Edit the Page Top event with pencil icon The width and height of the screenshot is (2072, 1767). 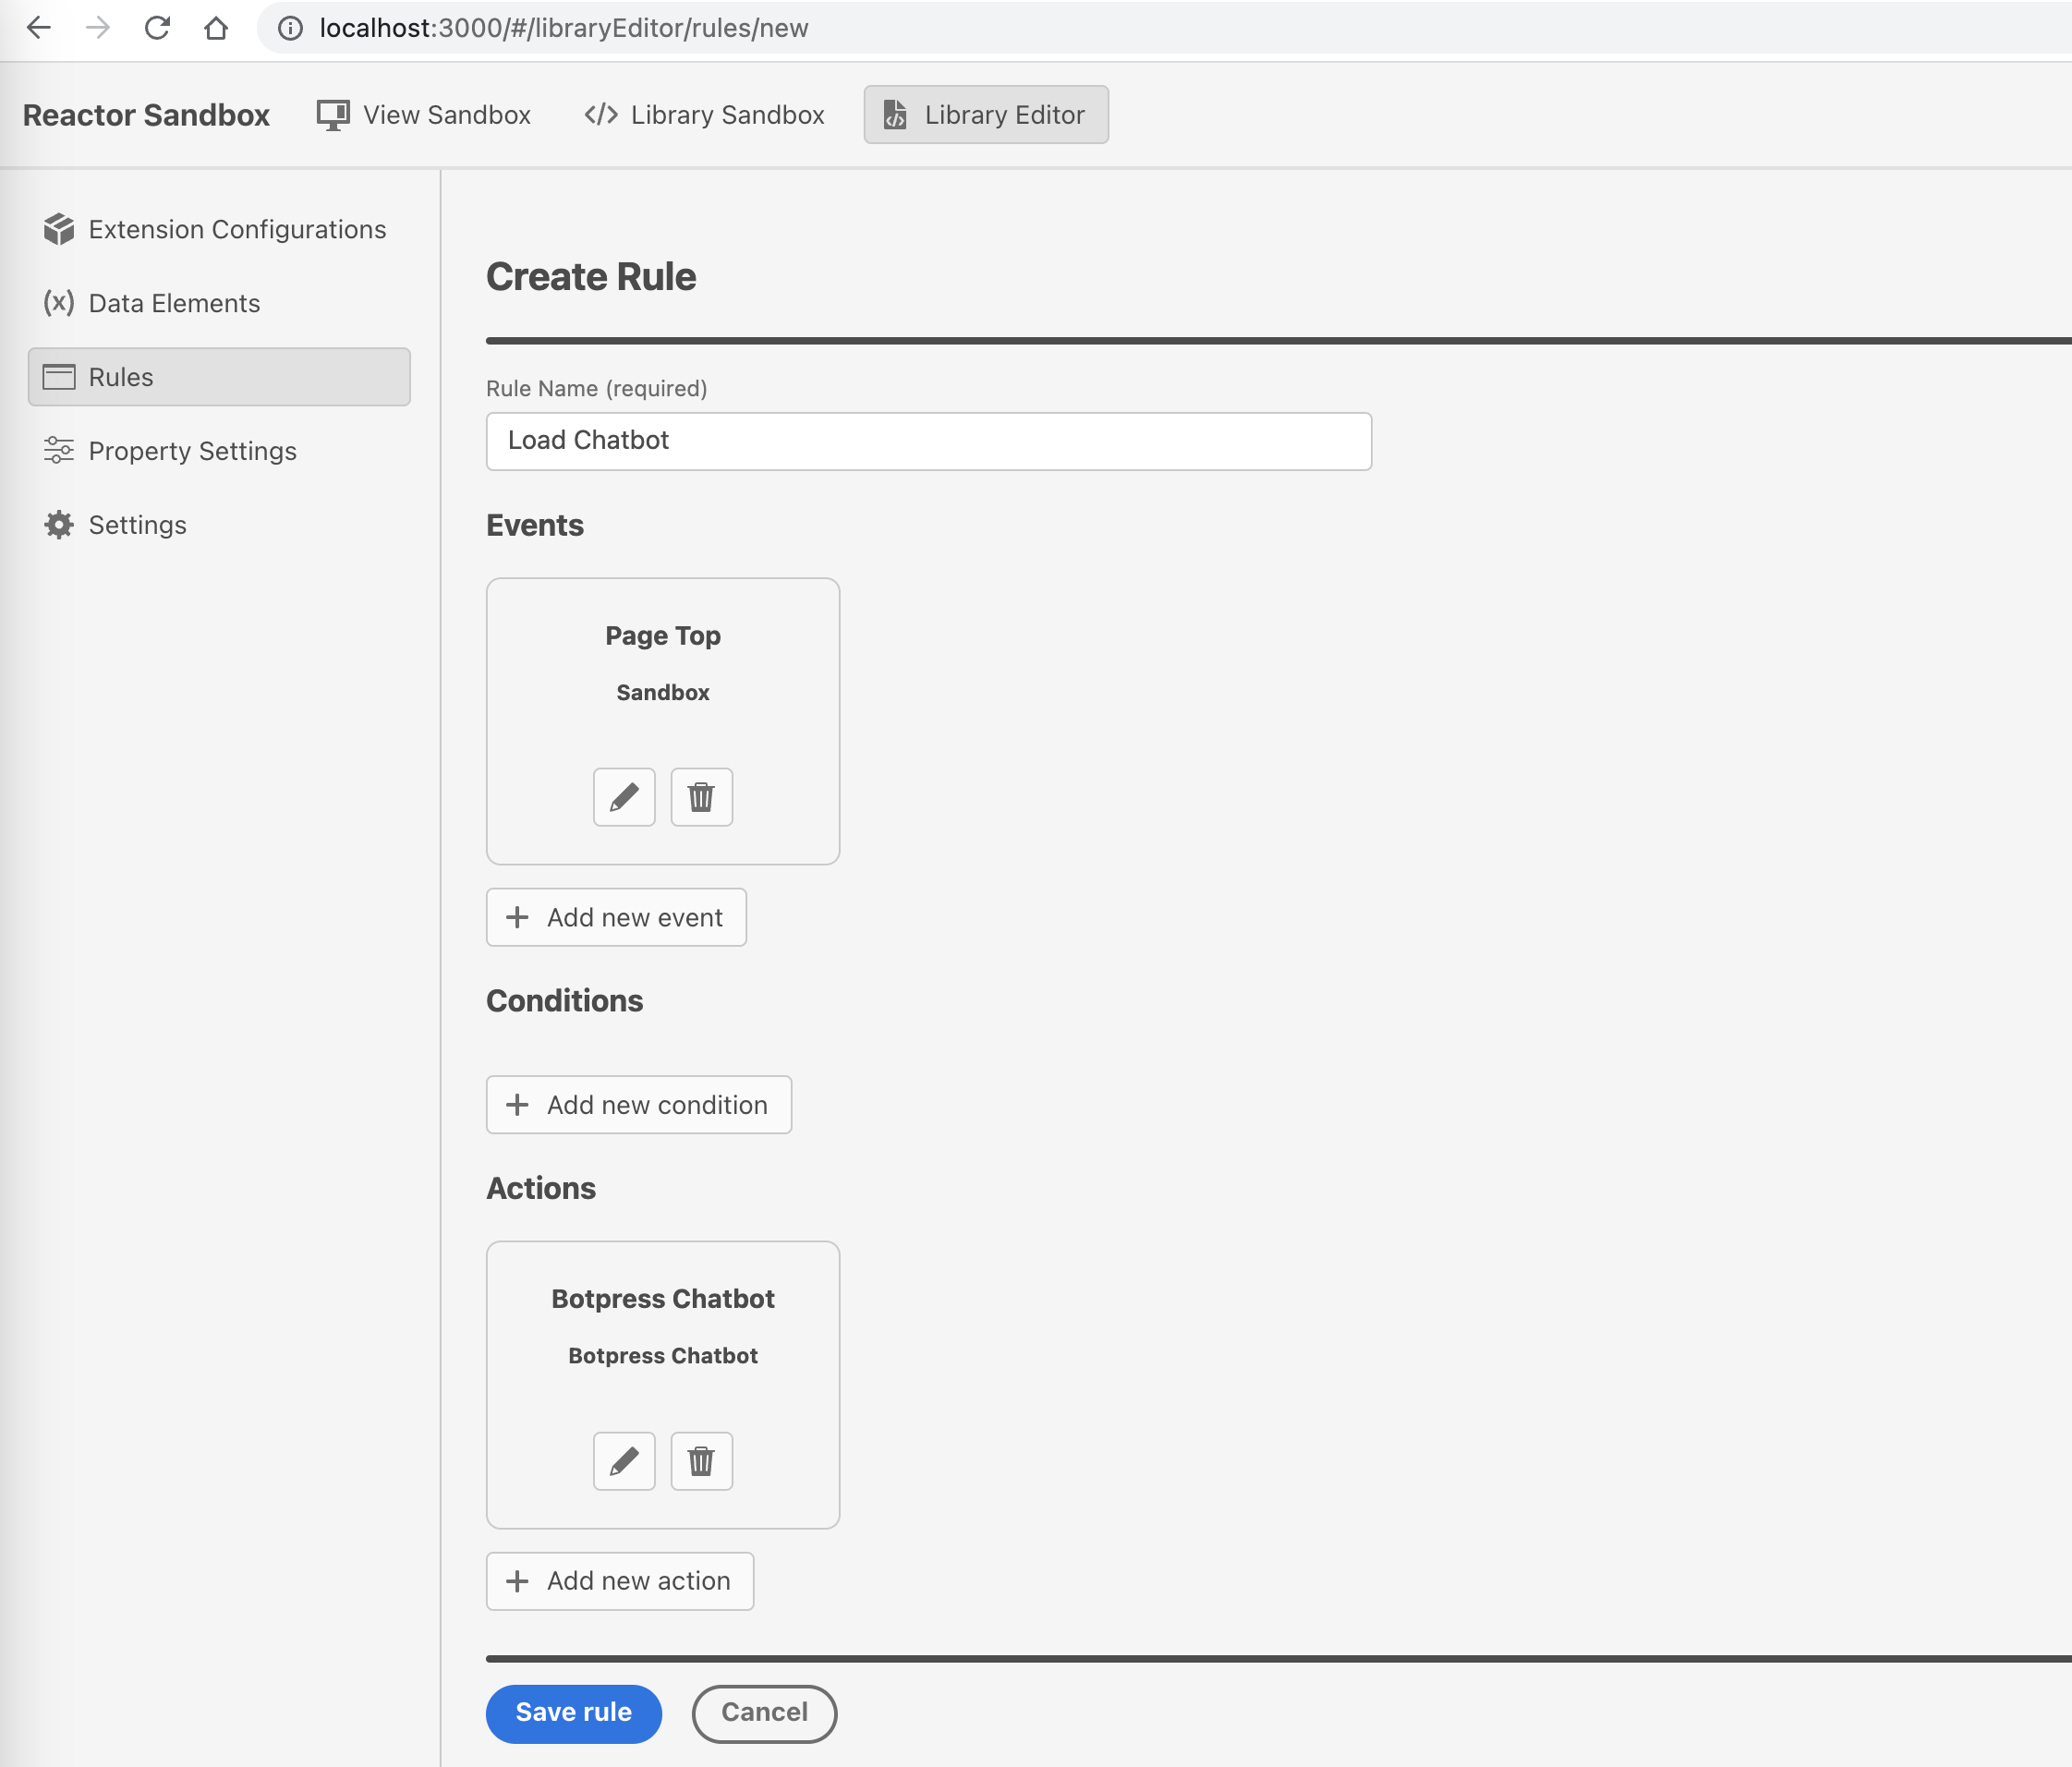(x=623, y=797)
